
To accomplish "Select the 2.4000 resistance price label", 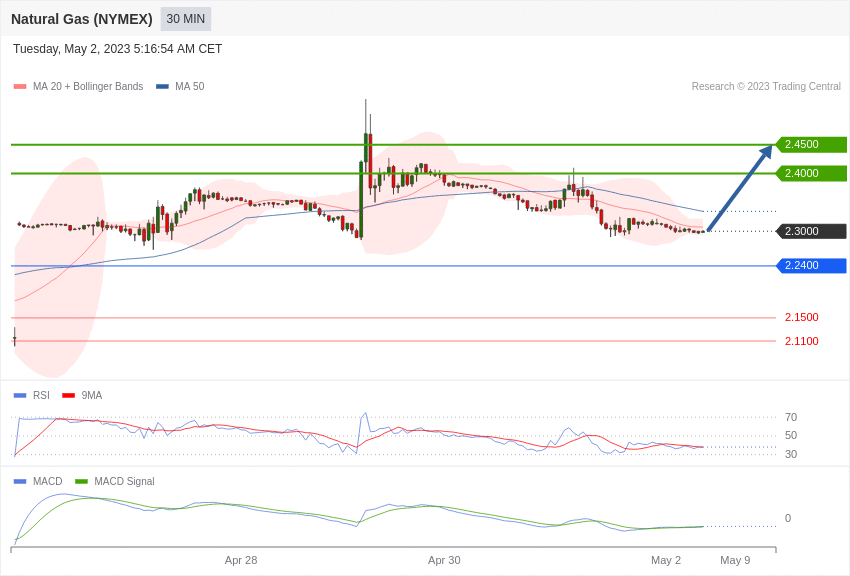I will (x=812, y=173).
